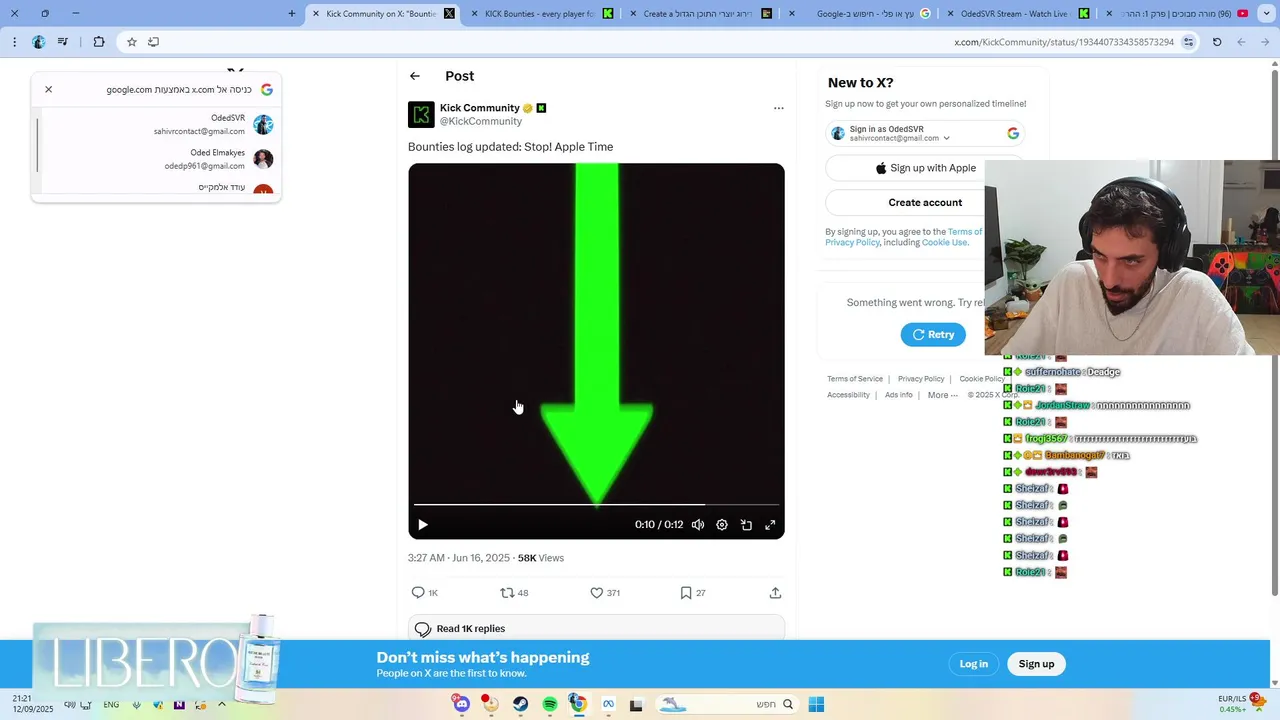Share the post via share icon
Viewport: 1280px width, 720px height.
tap(775, 593)
